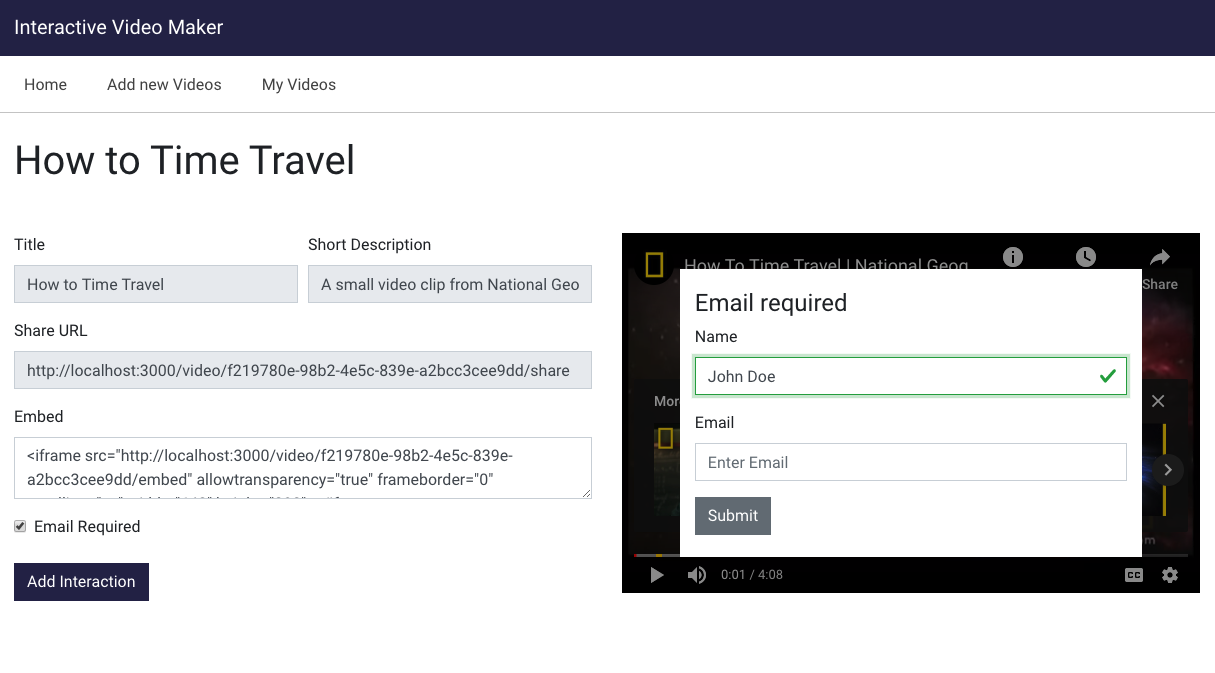
Task: Toggle closed captions CC icon
Action: click(x=1134, y=575)
